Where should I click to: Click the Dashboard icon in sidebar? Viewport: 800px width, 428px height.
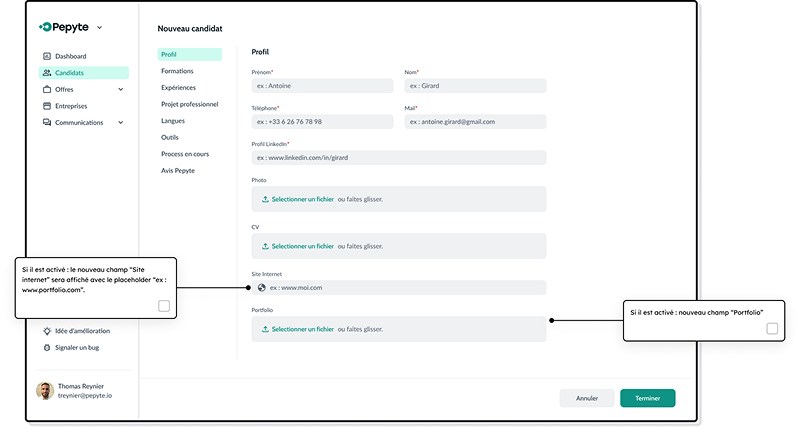[x=47, y=56]
